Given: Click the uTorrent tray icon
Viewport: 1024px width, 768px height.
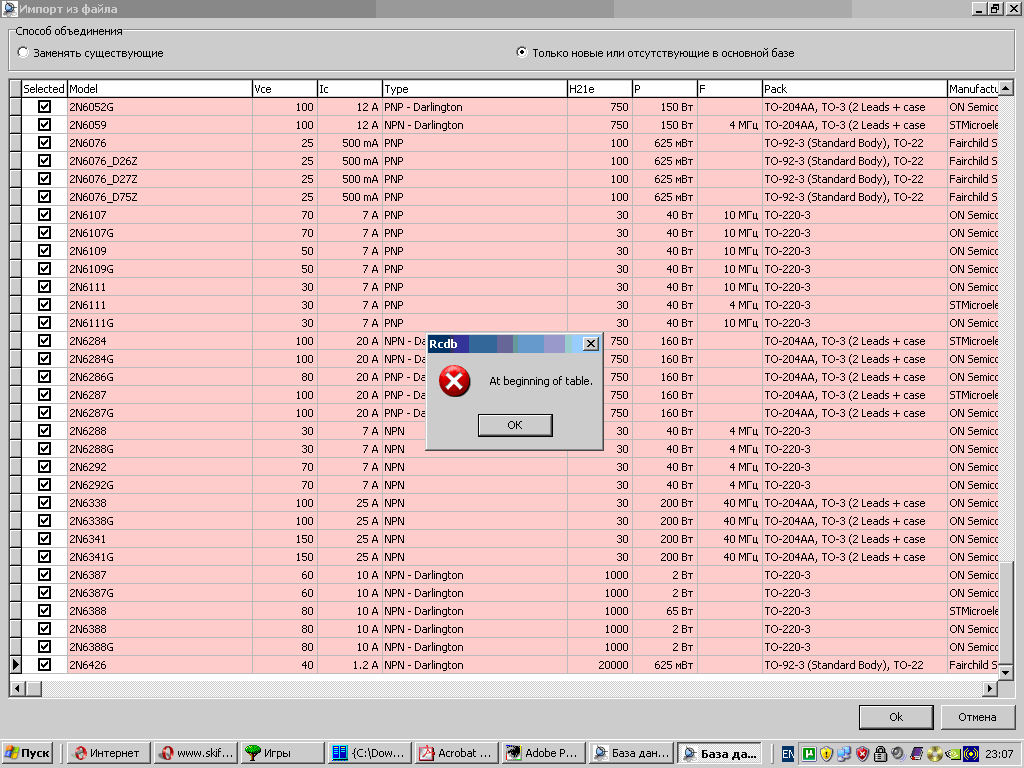Looking at the screenshot, I should (809, 754).
